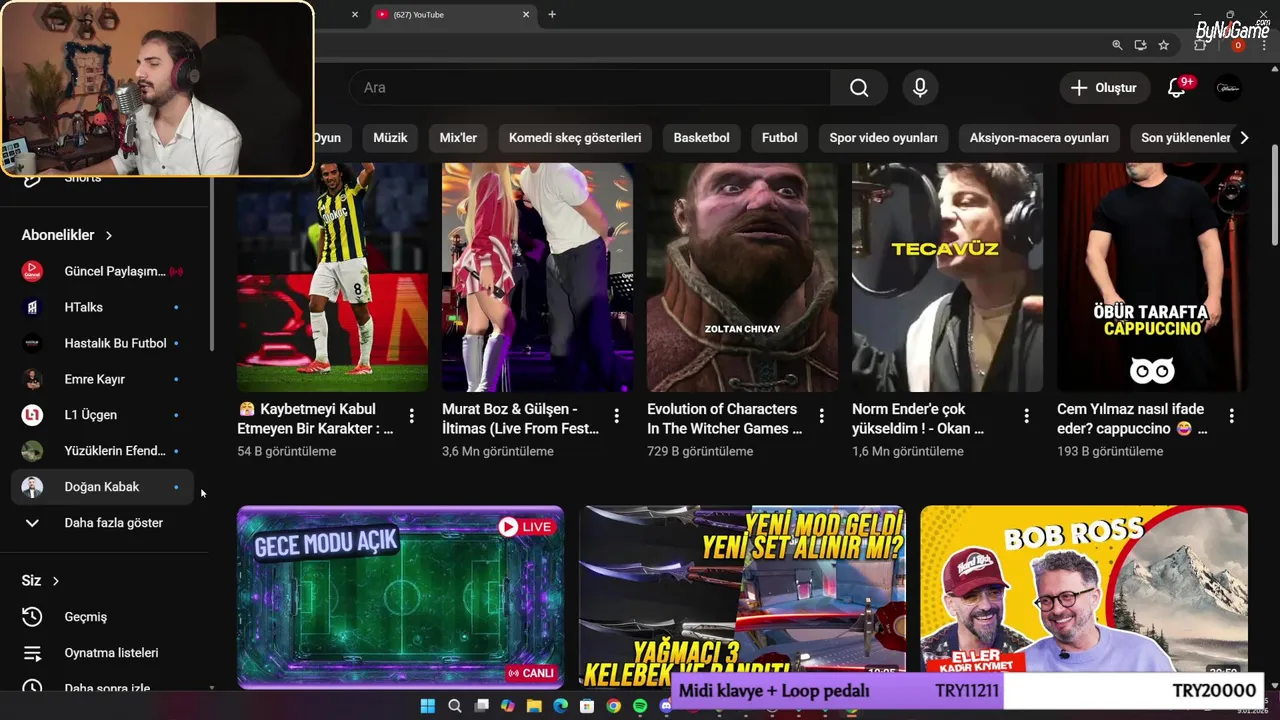Open Microsoft Edge from taskbar
1280x720 pixels.
coord(561,706)
